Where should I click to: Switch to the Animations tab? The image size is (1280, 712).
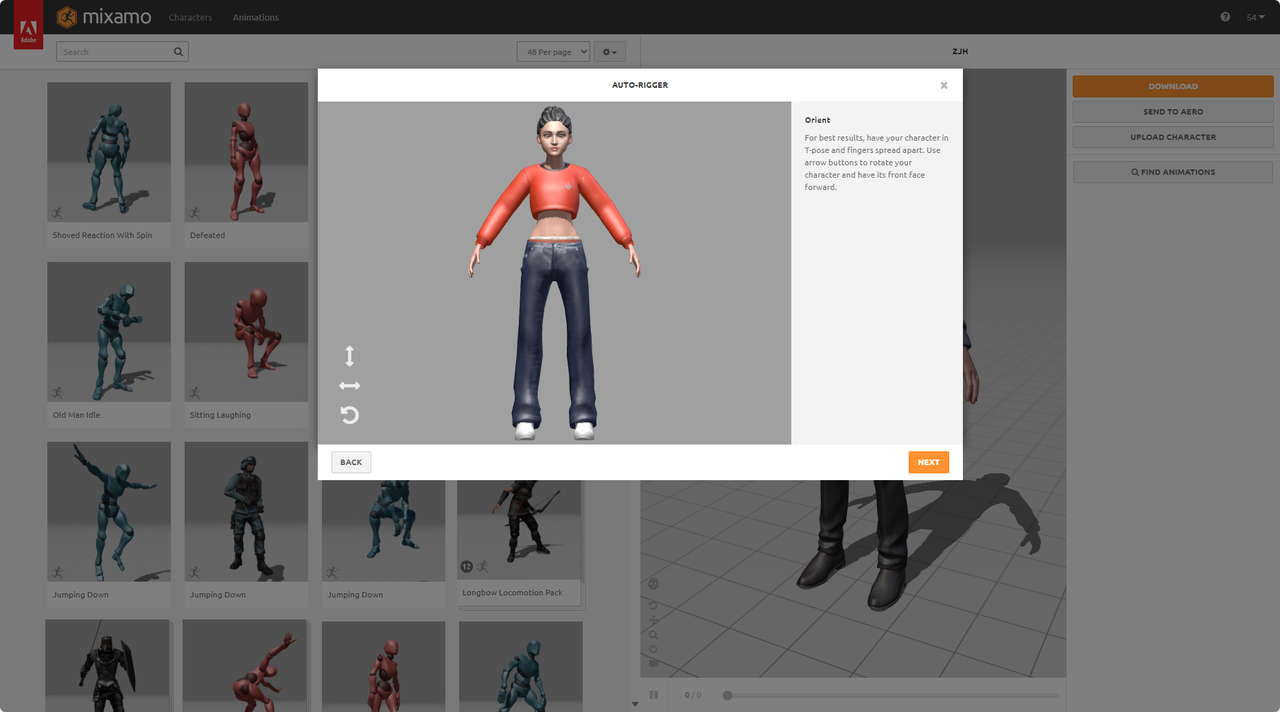pos(255,17)
